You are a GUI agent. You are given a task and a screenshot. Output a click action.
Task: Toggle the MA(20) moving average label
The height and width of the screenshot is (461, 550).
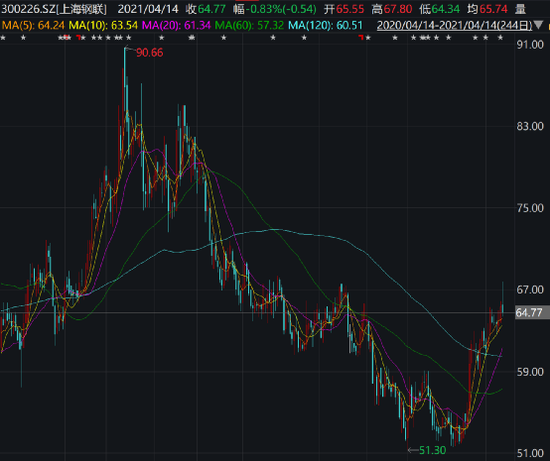tap(176, 25)
